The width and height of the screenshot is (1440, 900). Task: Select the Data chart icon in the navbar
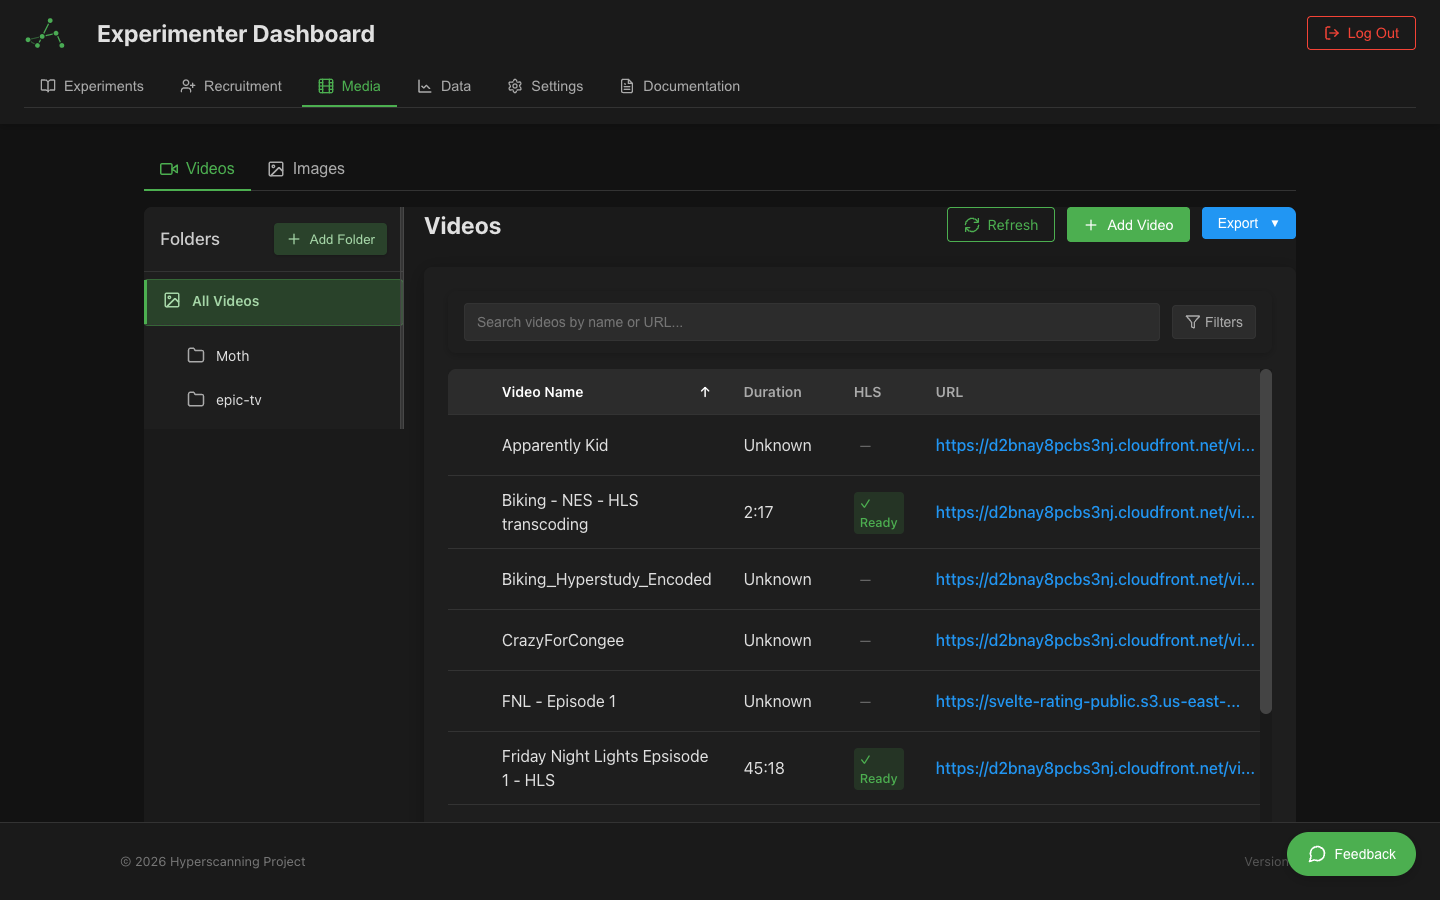[x=424, y=85]
